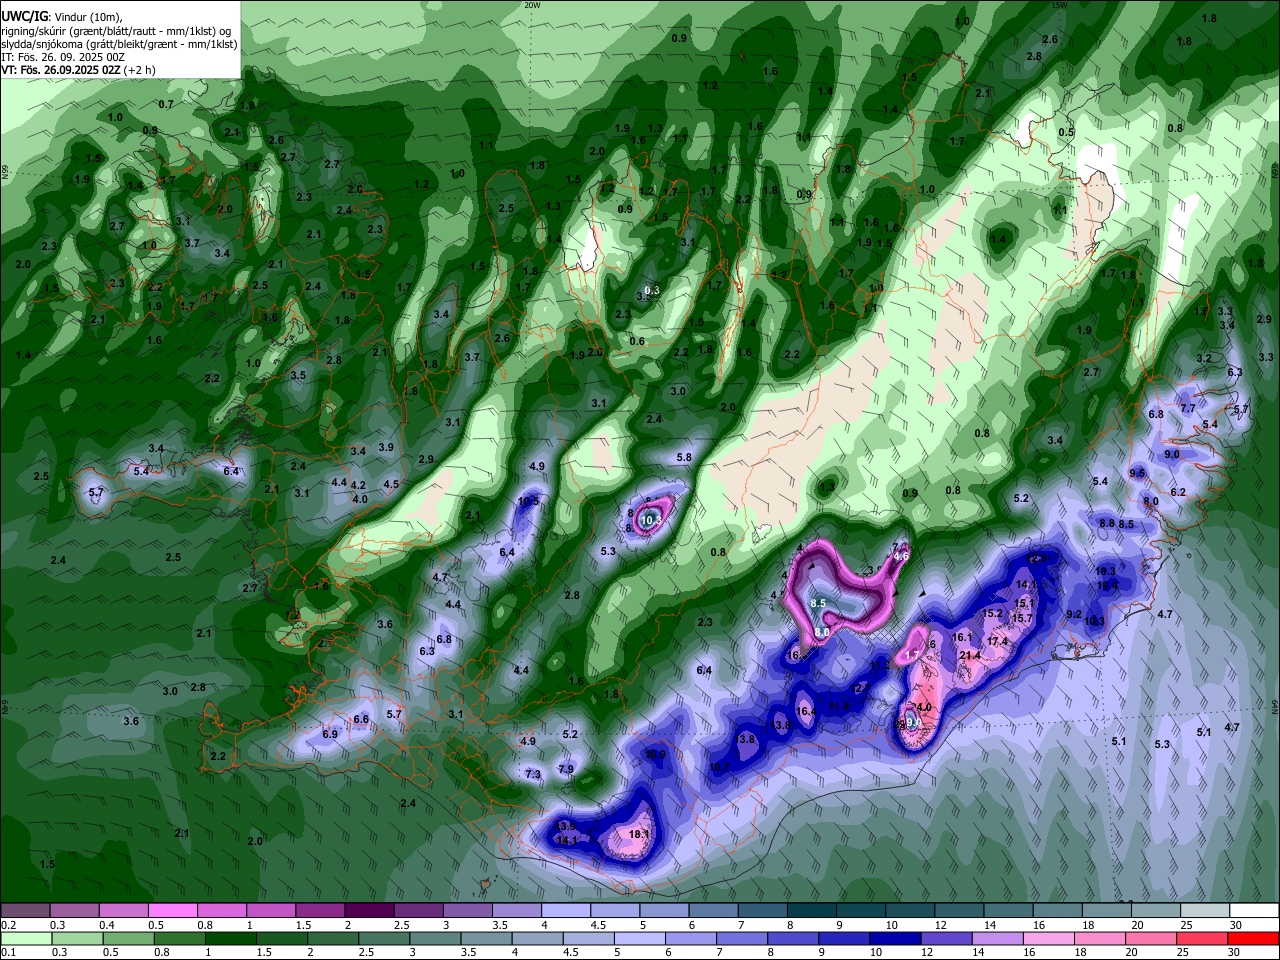Click the '20W' longitude label
The width and height of the screenshot is (1280, 960).
tap(532, 5)
